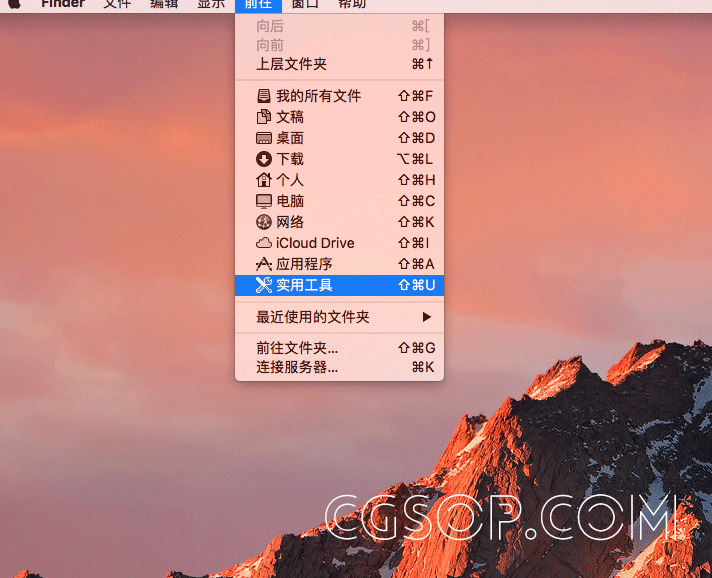The width and height of the screenshot is (712, 578).
Task: Click the 网络 globe icon
Action: click(x=264, y=222)
